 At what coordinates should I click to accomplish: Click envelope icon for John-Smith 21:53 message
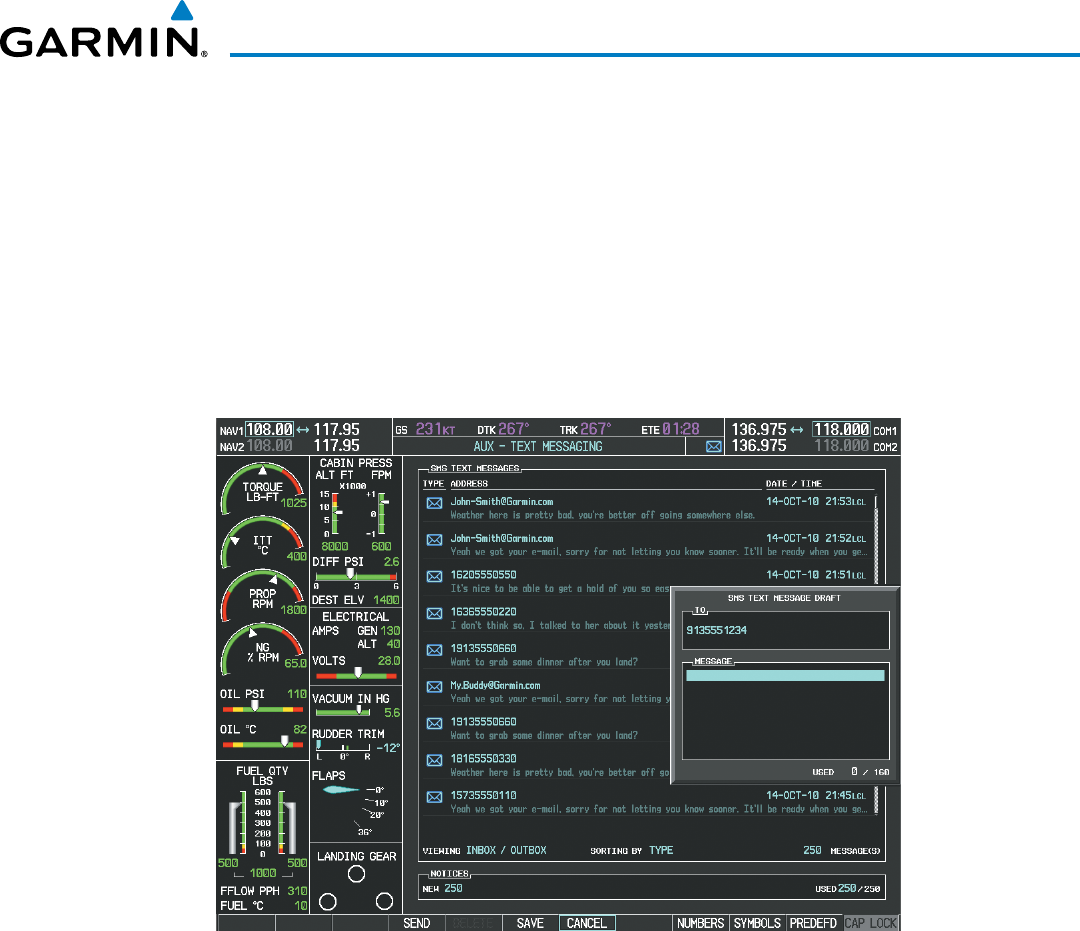click(435, 503)
